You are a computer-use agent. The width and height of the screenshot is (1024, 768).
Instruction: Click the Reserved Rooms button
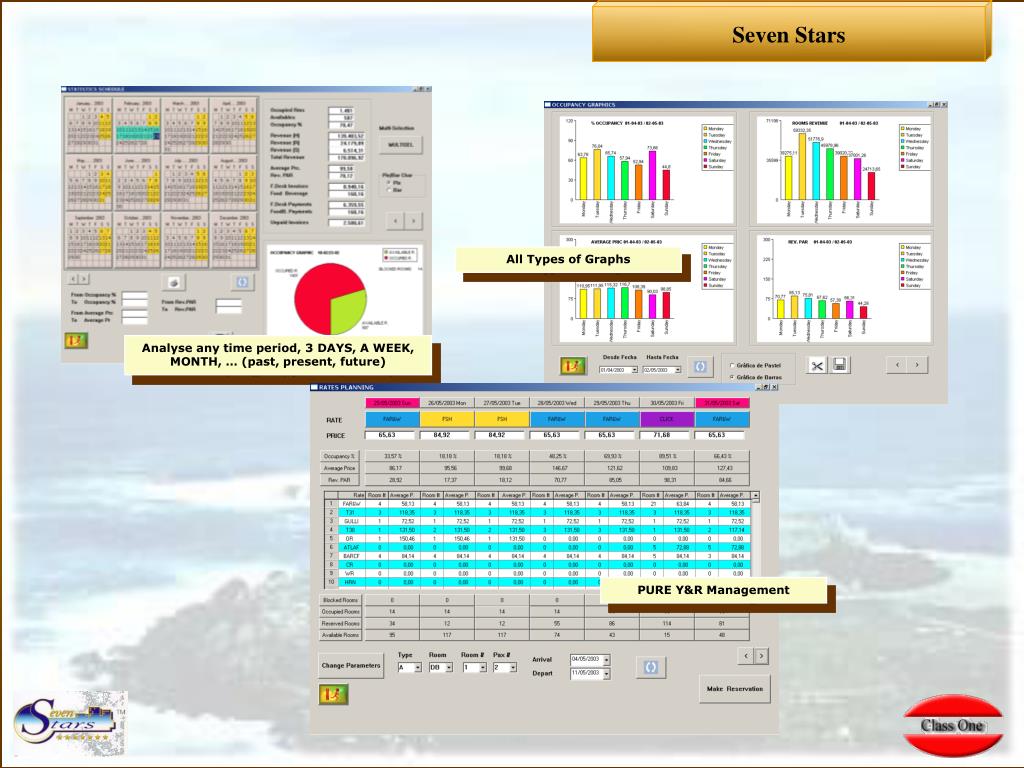point(341,624)
